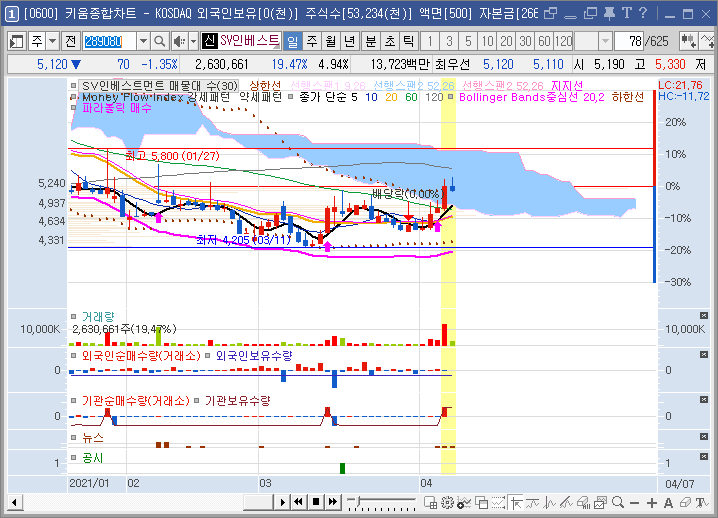
Task: Click the chart zoom slider handle
Action: (360, 502)
